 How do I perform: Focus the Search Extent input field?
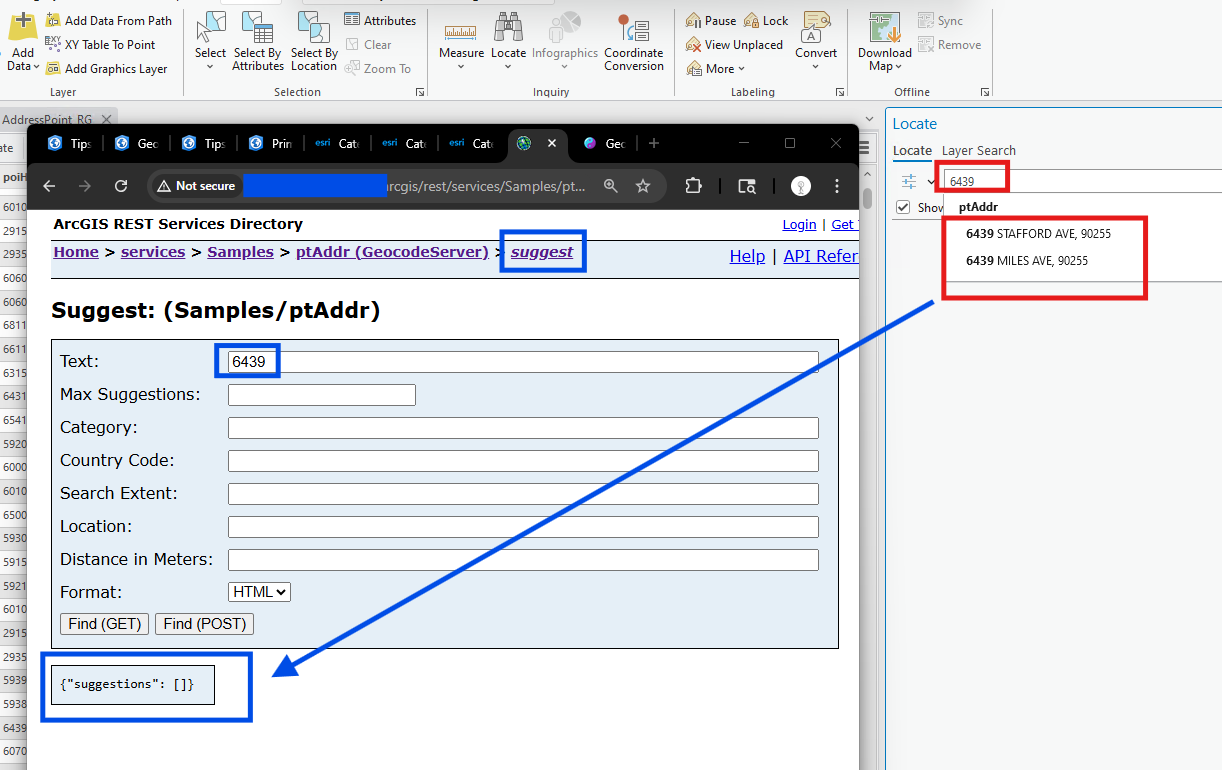tap(523, 493)
